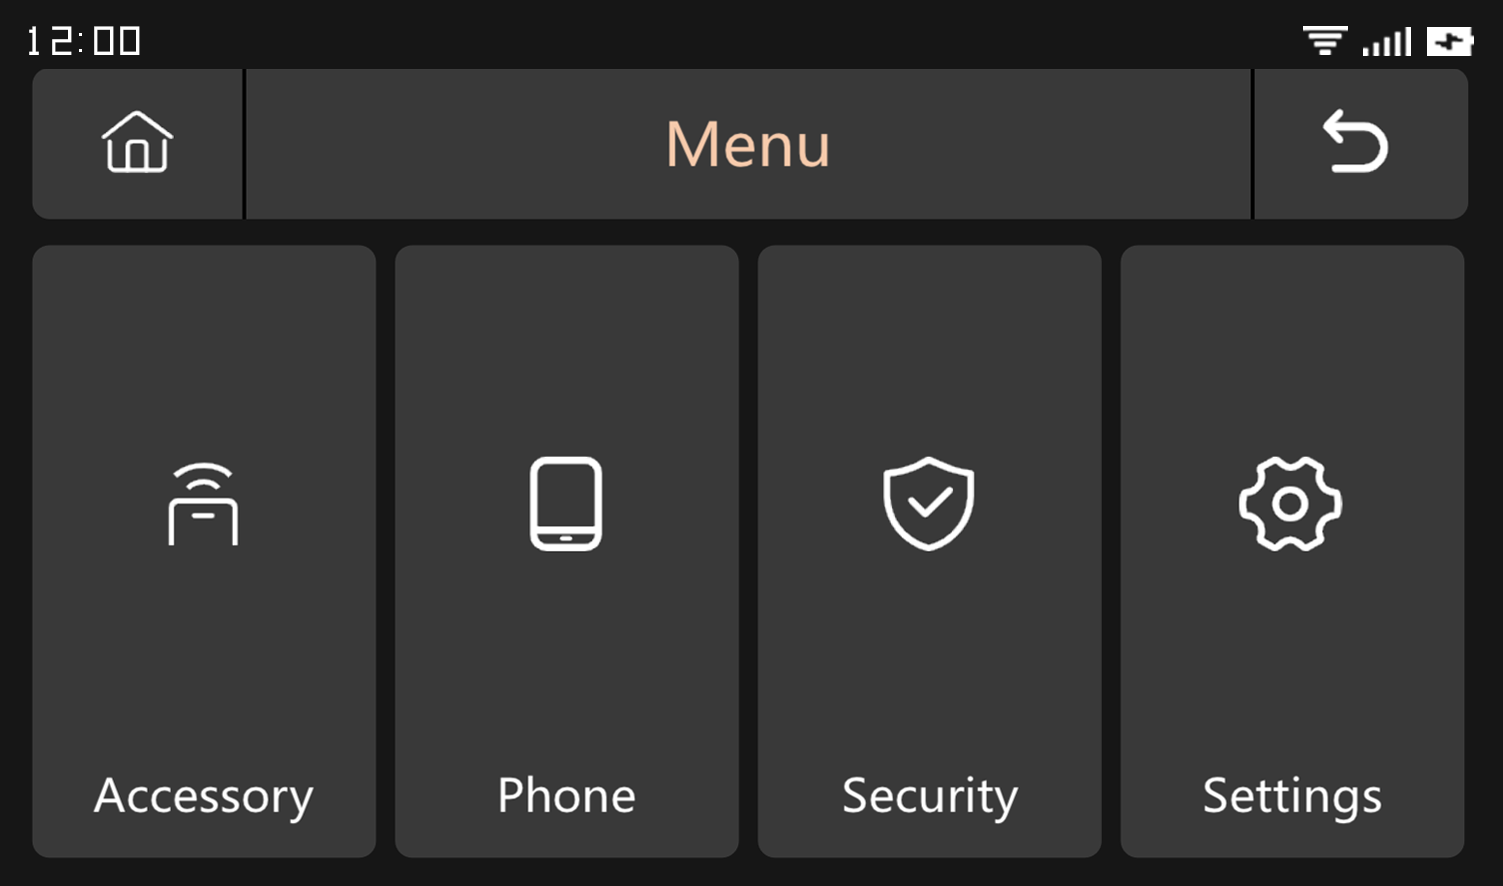Tap the smartphone icon in Phone tile

click(566, 504)
